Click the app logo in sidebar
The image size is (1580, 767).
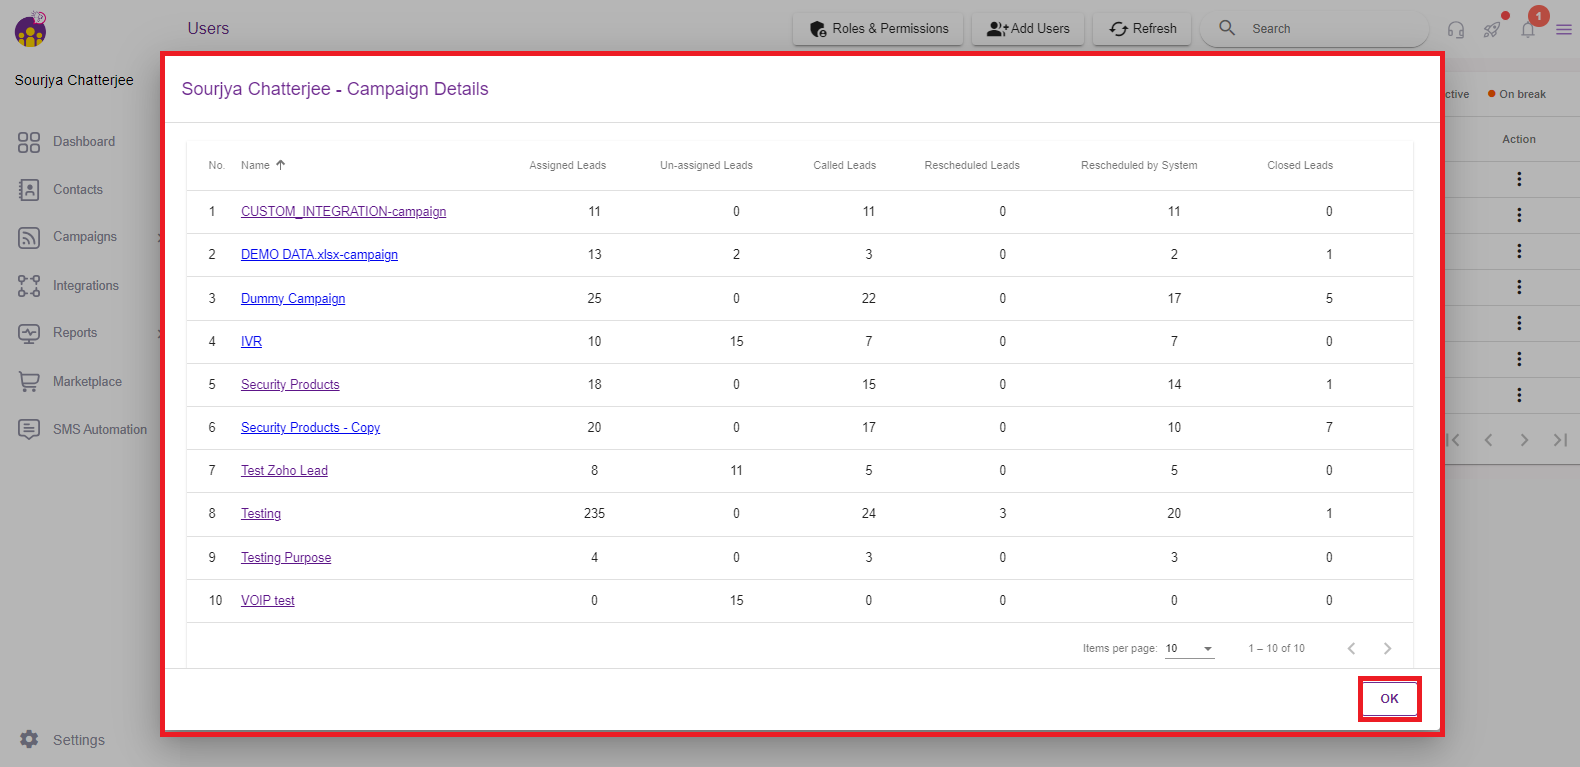pos(31,30)
